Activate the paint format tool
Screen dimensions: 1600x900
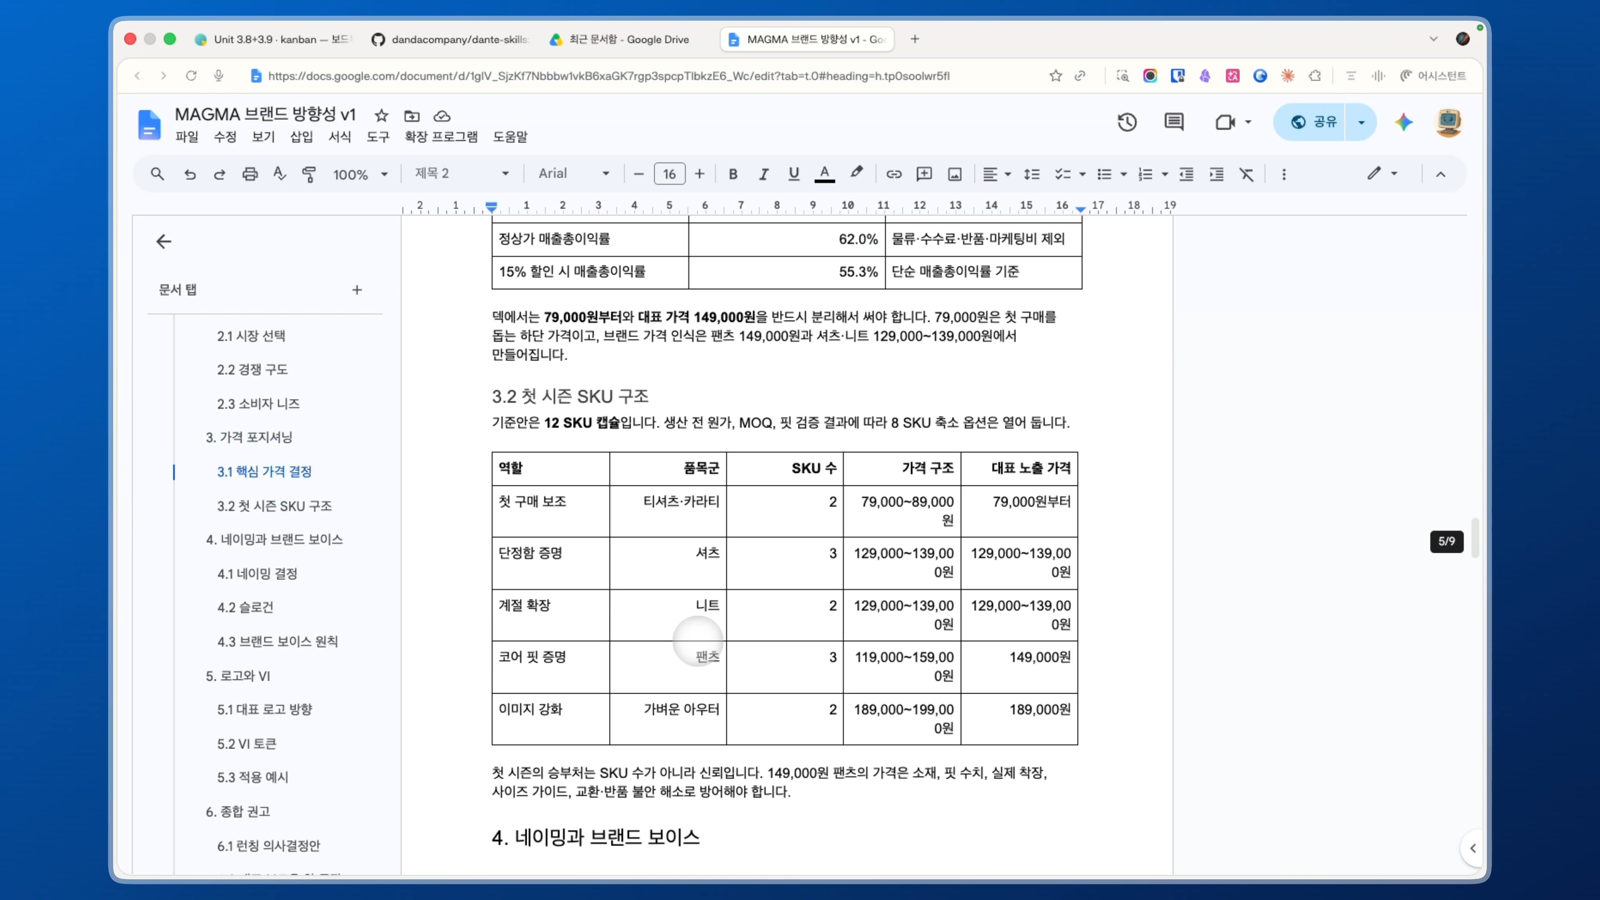point(309,174)
